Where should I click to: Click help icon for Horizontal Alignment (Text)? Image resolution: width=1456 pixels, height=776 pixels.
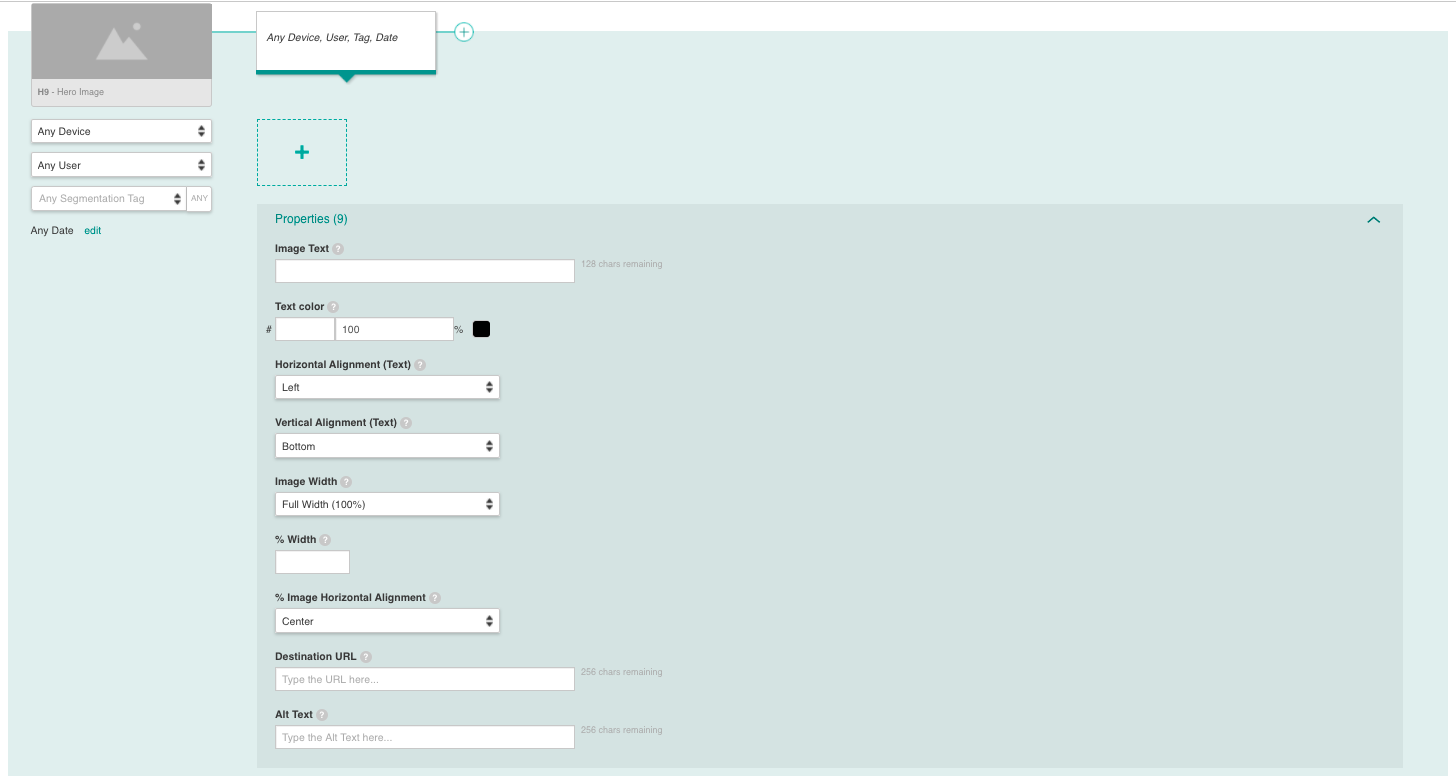[420, 365]
